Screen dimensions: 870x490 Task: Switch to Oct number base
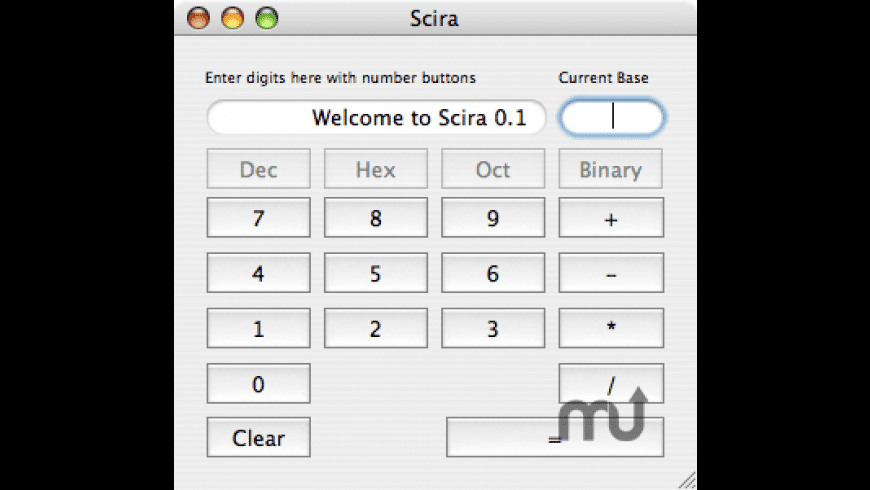[493, 169]
